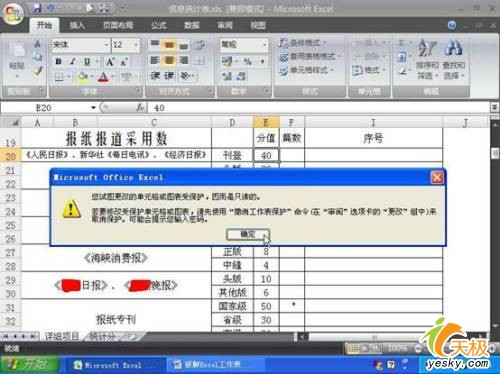Toggle Wrap Text button
Screen dimensions: 500x374
click(x=199, y=45)
